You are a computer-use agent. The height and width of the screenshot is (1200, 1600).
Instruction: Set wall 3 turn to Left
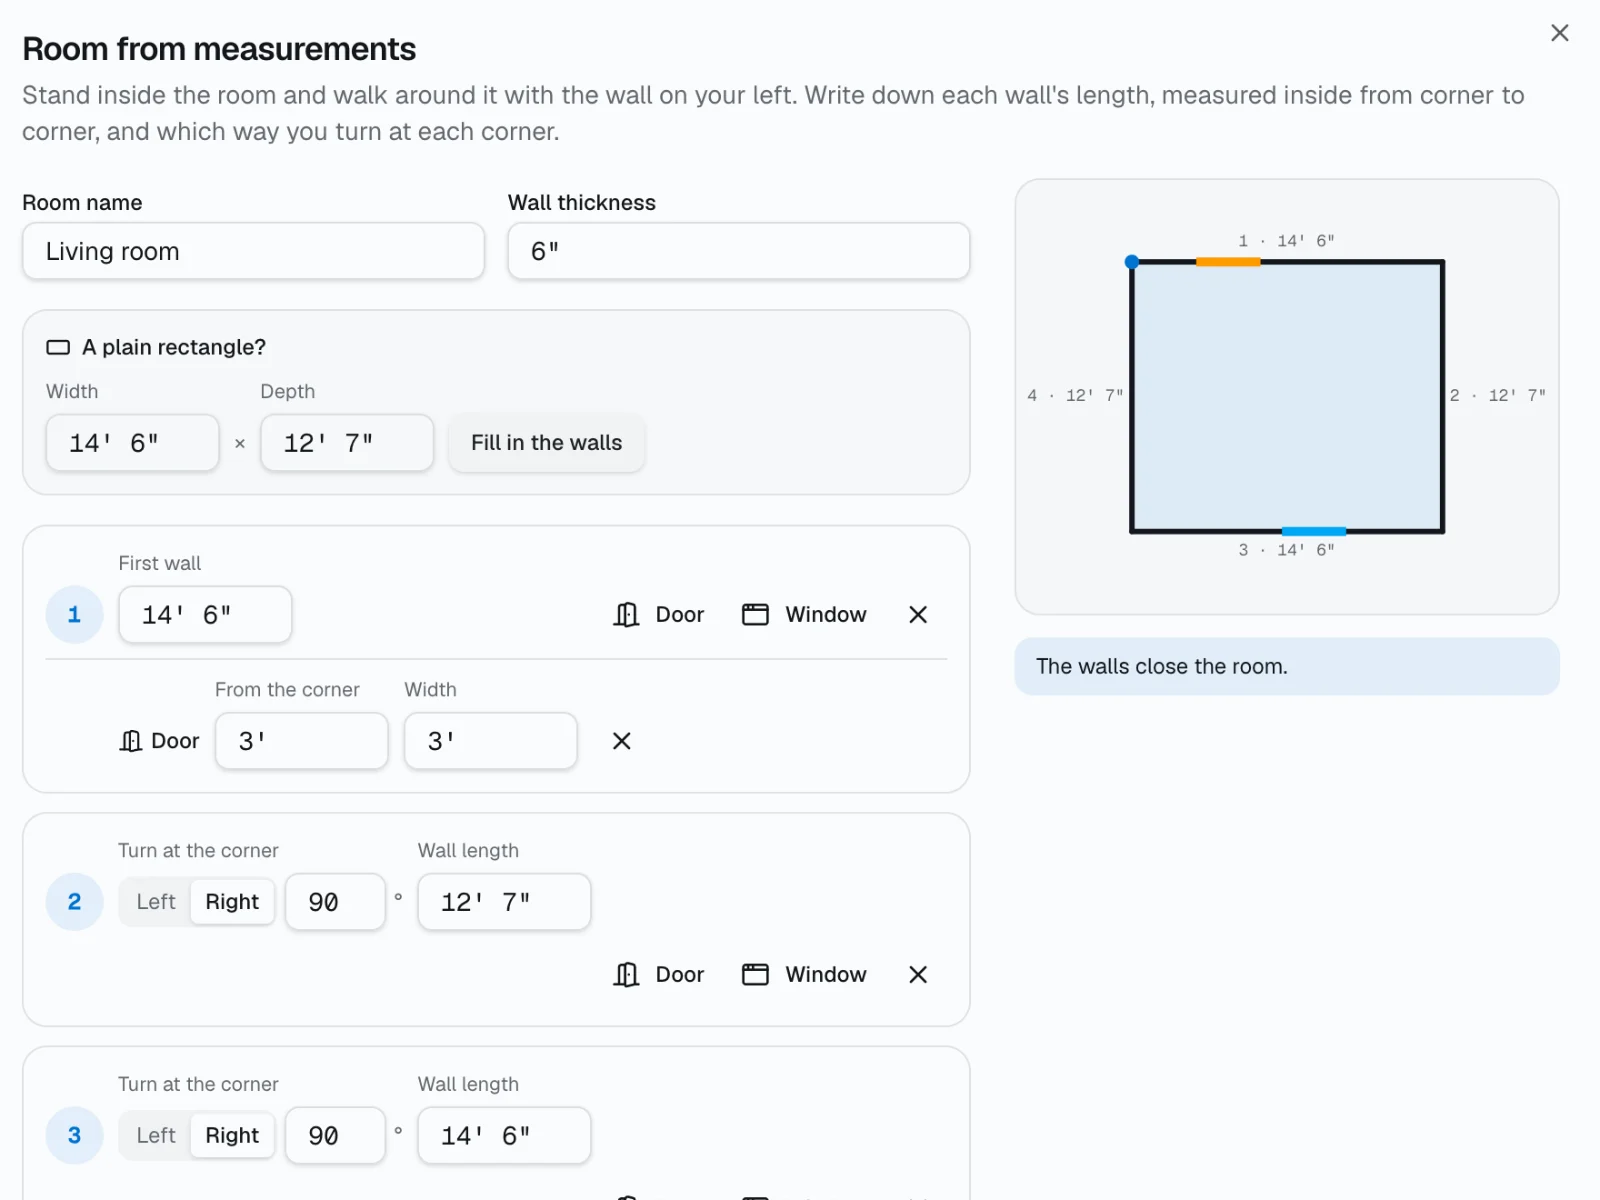pos(156,1135)
